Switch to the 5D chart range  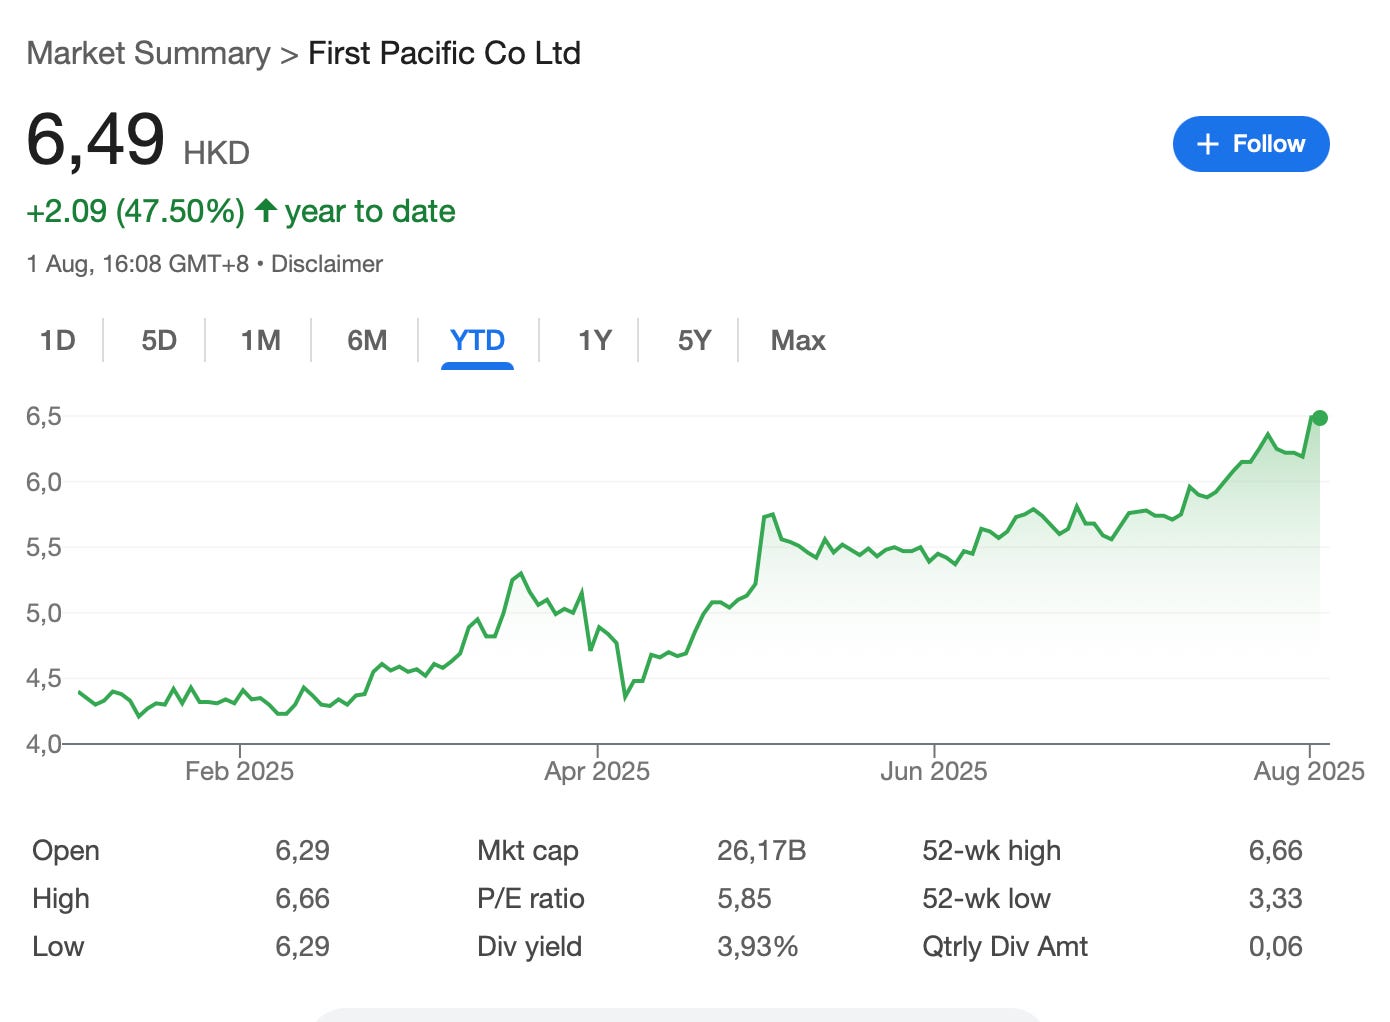click(x=159, y=341)
